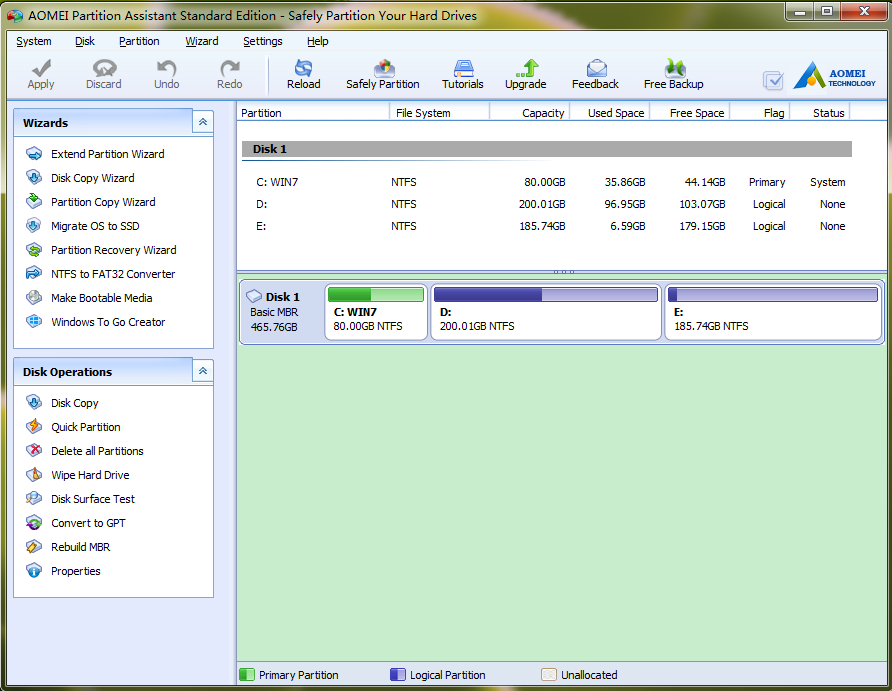Click the Windows To Go Creator icon

click(x=34, y=321)
